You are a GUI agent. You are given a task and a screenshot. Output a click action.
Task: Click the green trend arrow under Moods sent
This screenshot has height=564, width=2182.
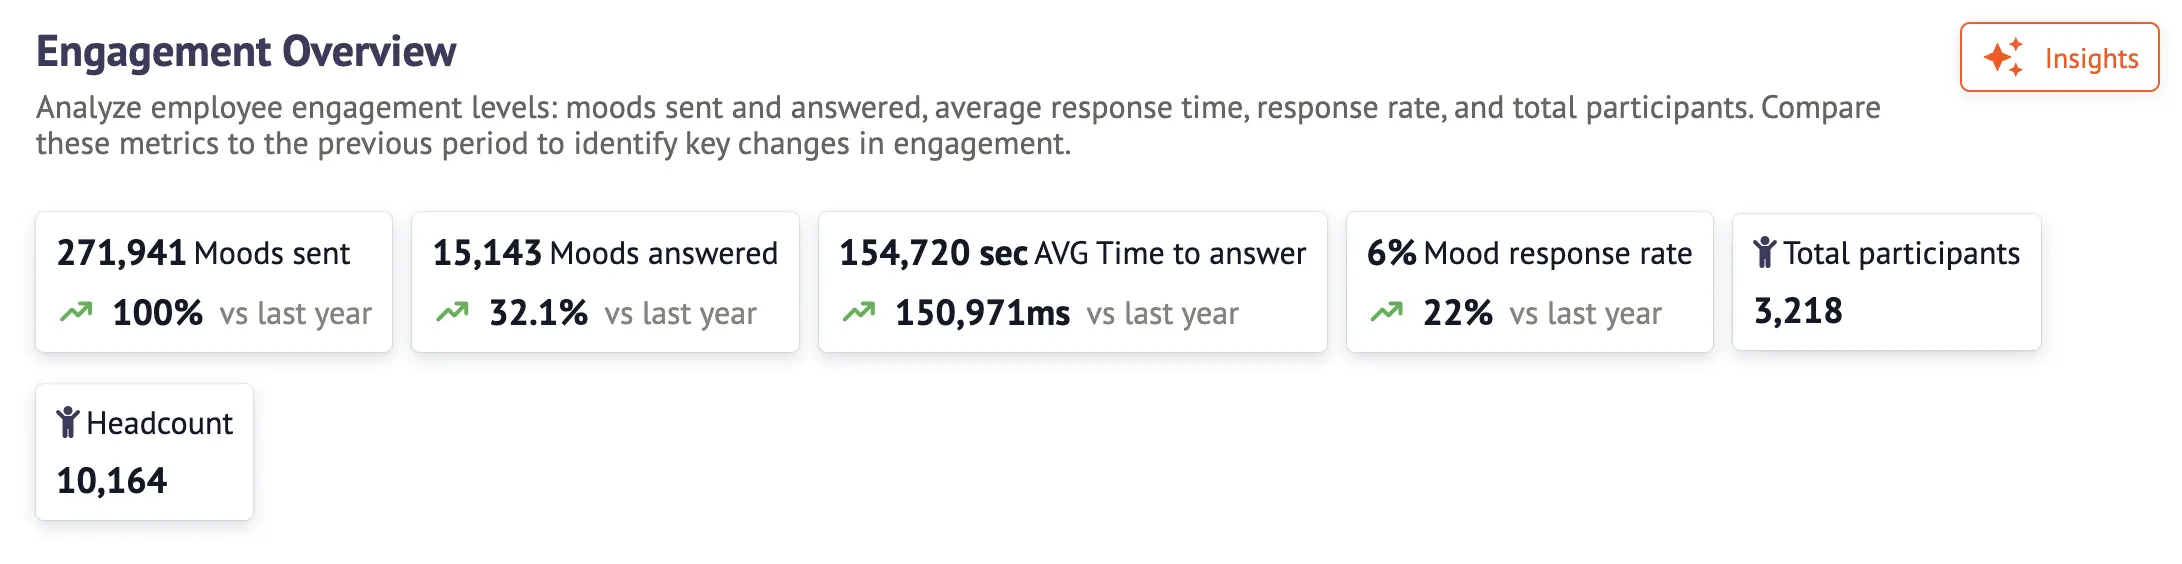point(76,313)
